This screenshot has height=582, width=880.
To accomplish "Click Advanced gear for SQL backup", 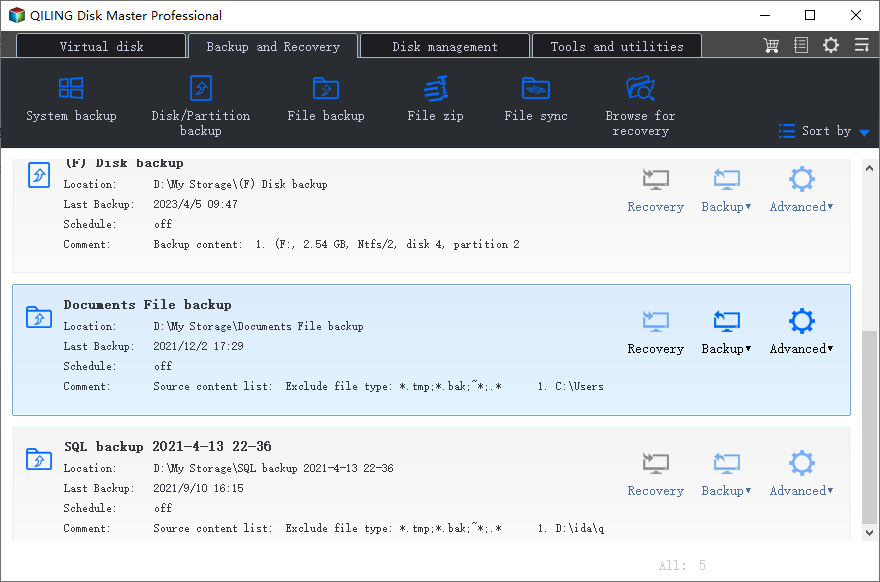I will (801, 464).
